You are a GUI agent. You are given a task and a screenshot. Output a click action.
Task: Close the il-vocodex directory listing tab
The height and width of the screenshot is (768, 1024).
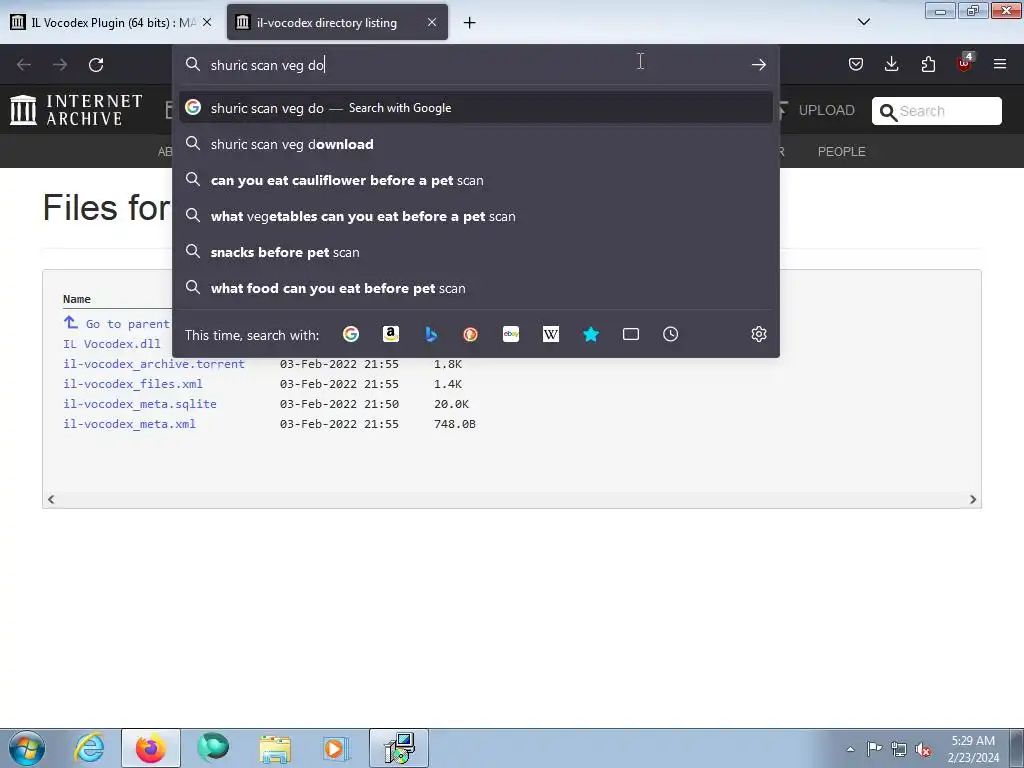pyautogui.click(x=432, y=22)
